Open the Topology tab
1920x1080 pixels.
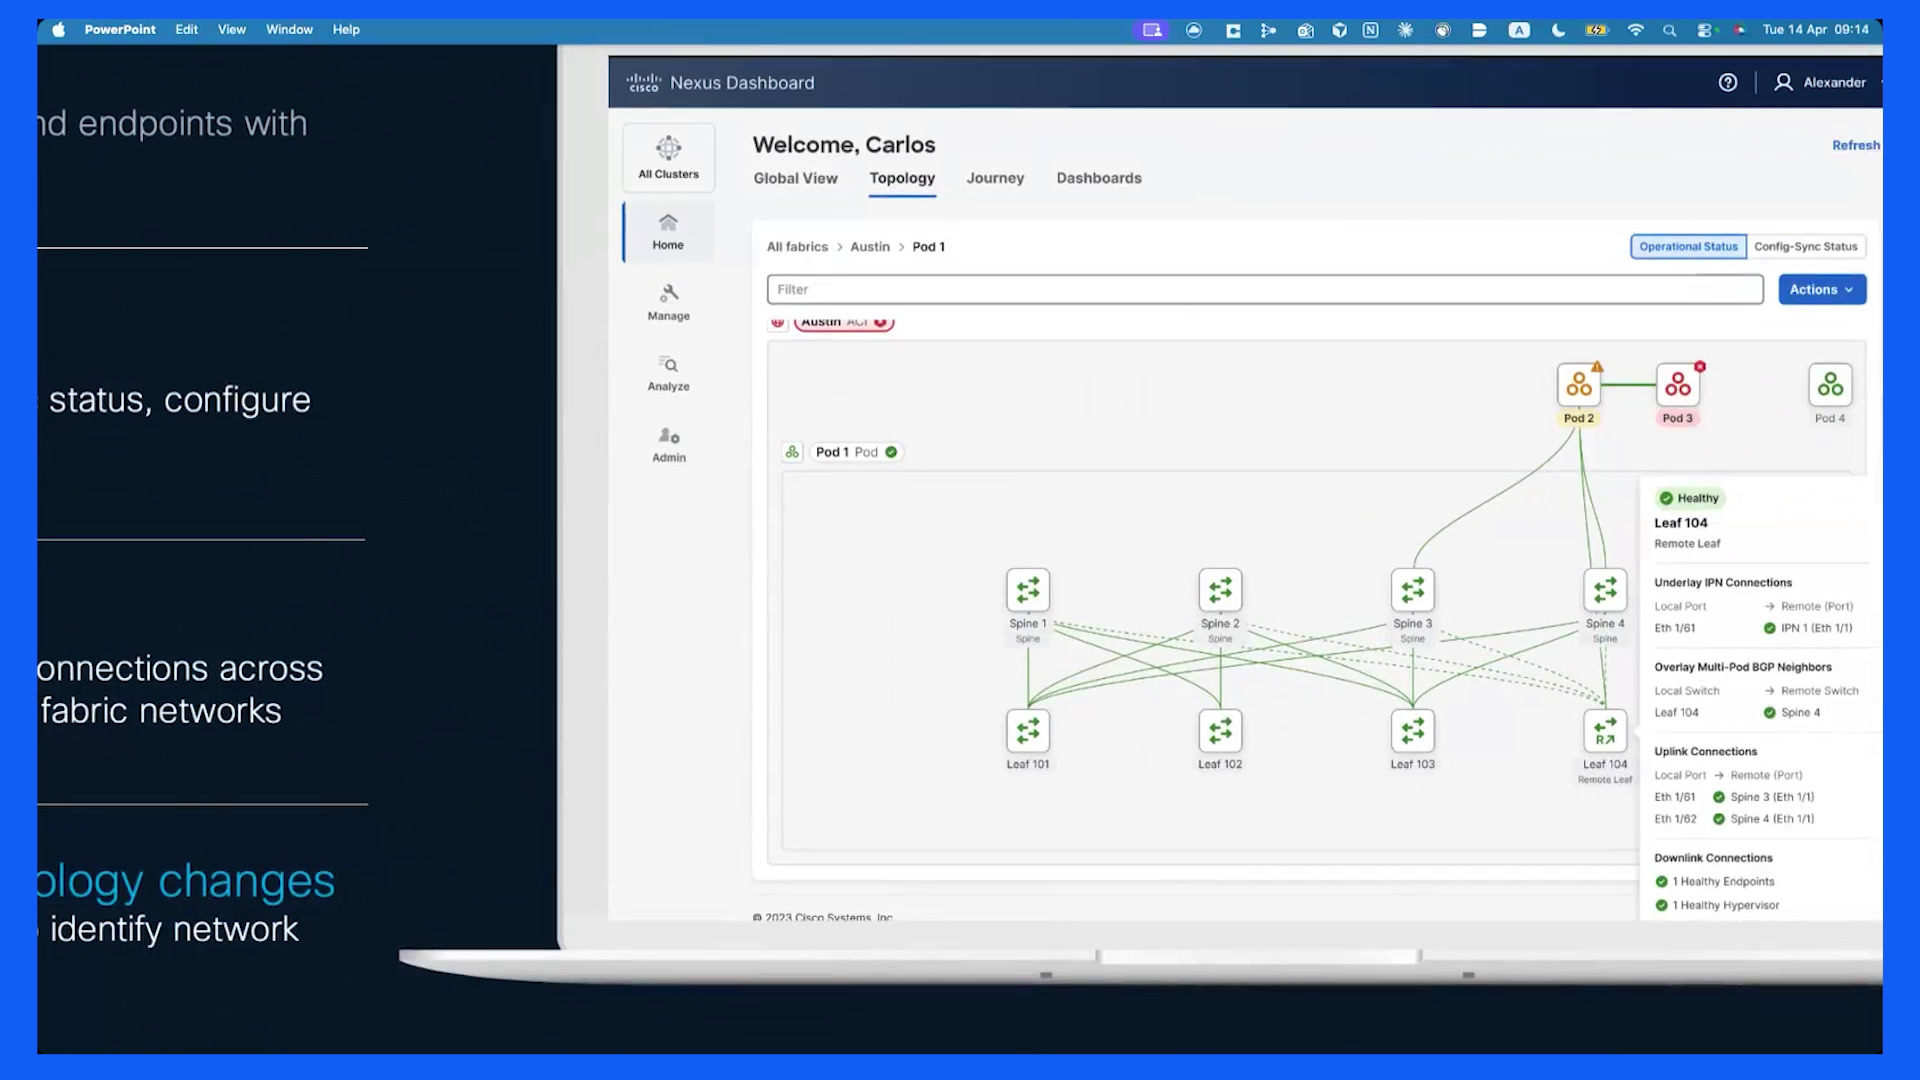click(902, 178)
